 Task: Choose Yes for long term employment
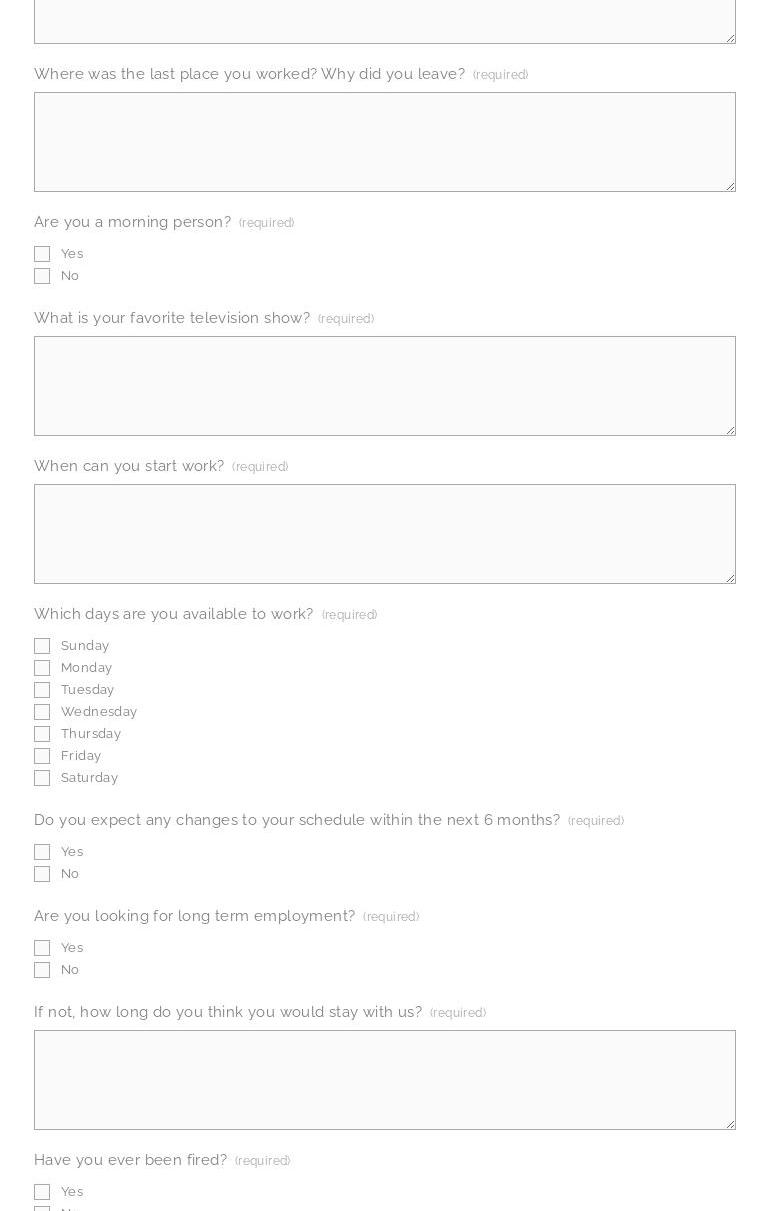pos(42,948)
